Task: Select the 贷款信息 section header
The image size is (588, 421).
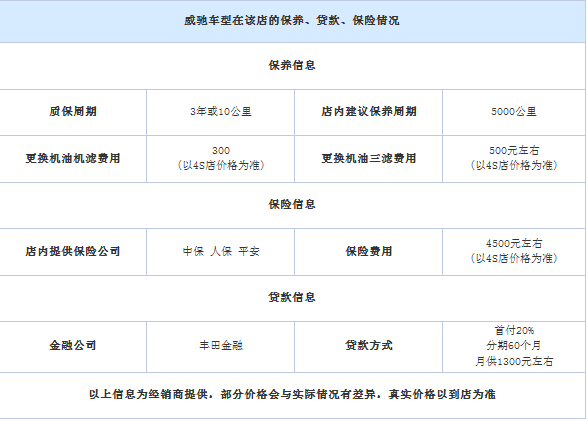Action: pyautogui.click(x=292, y=297)
